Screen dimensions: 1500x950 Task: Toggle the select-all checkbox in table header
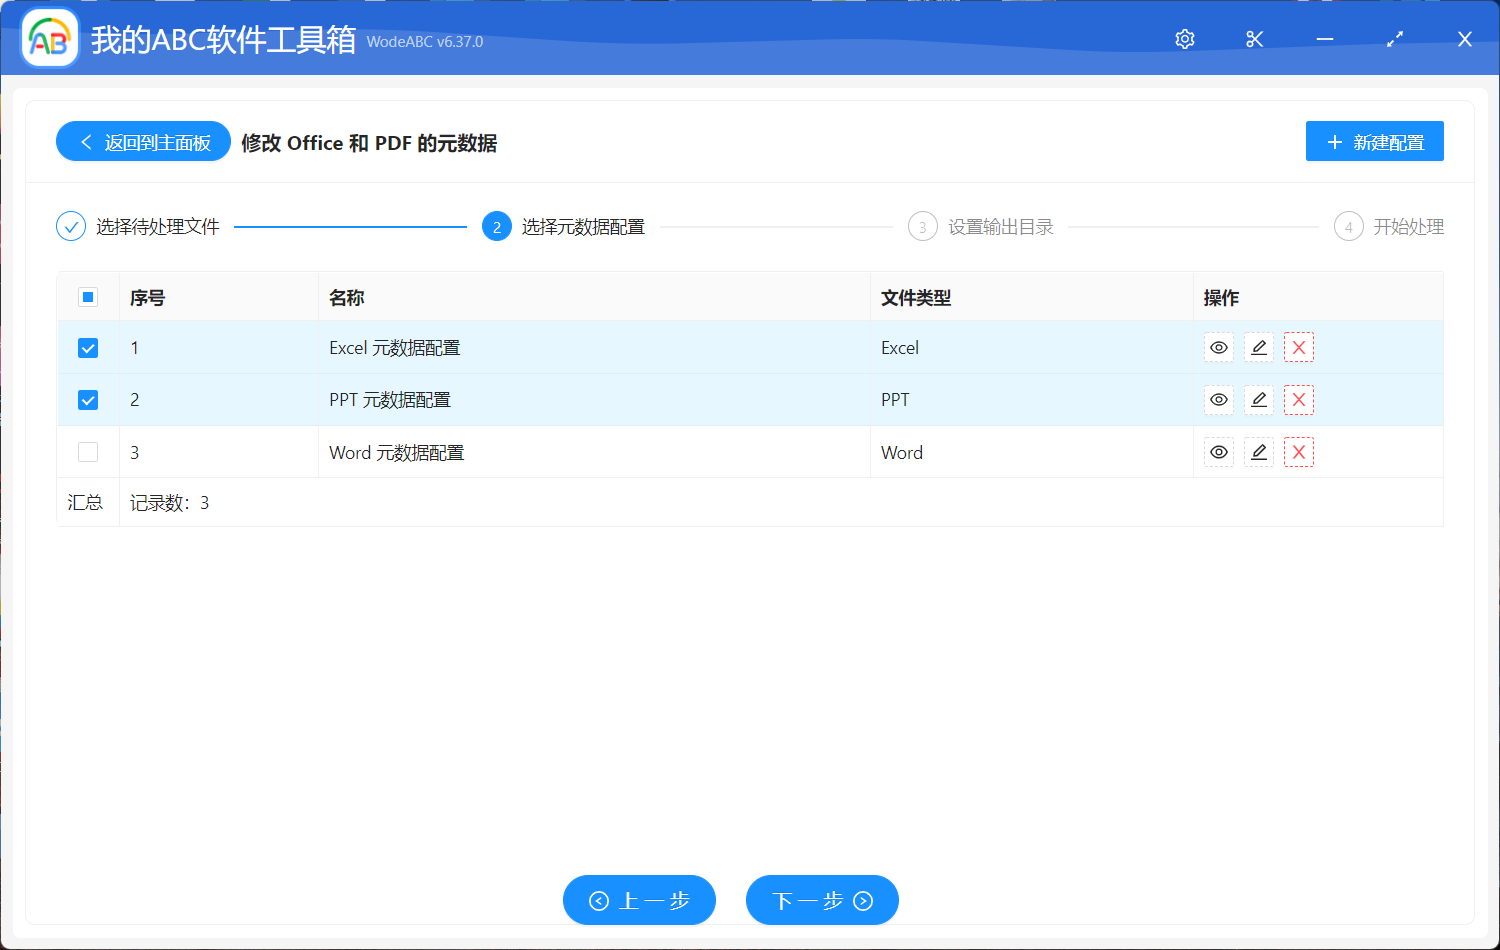point(88,297)
